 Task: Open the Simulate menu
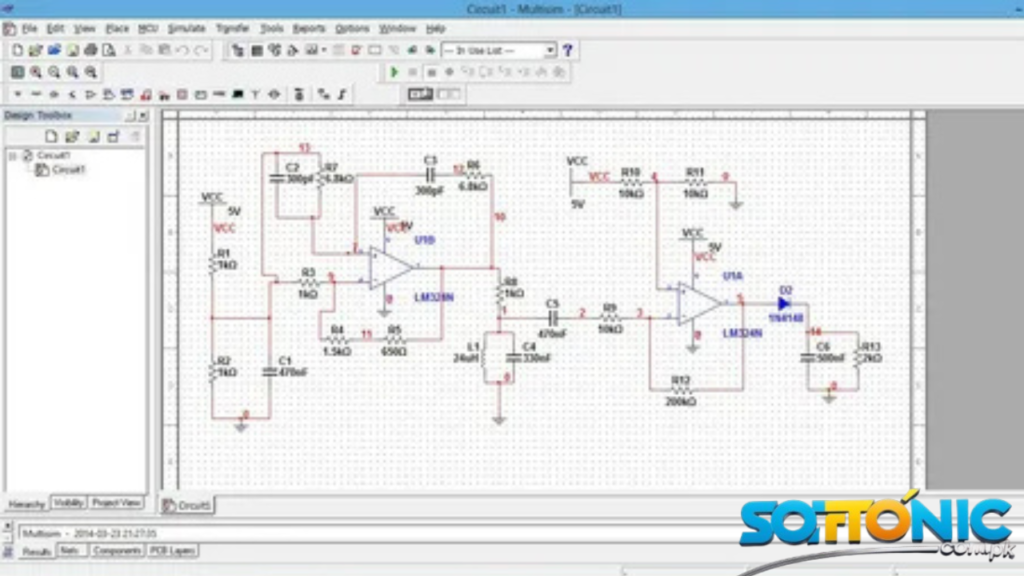tap(187, 29)
